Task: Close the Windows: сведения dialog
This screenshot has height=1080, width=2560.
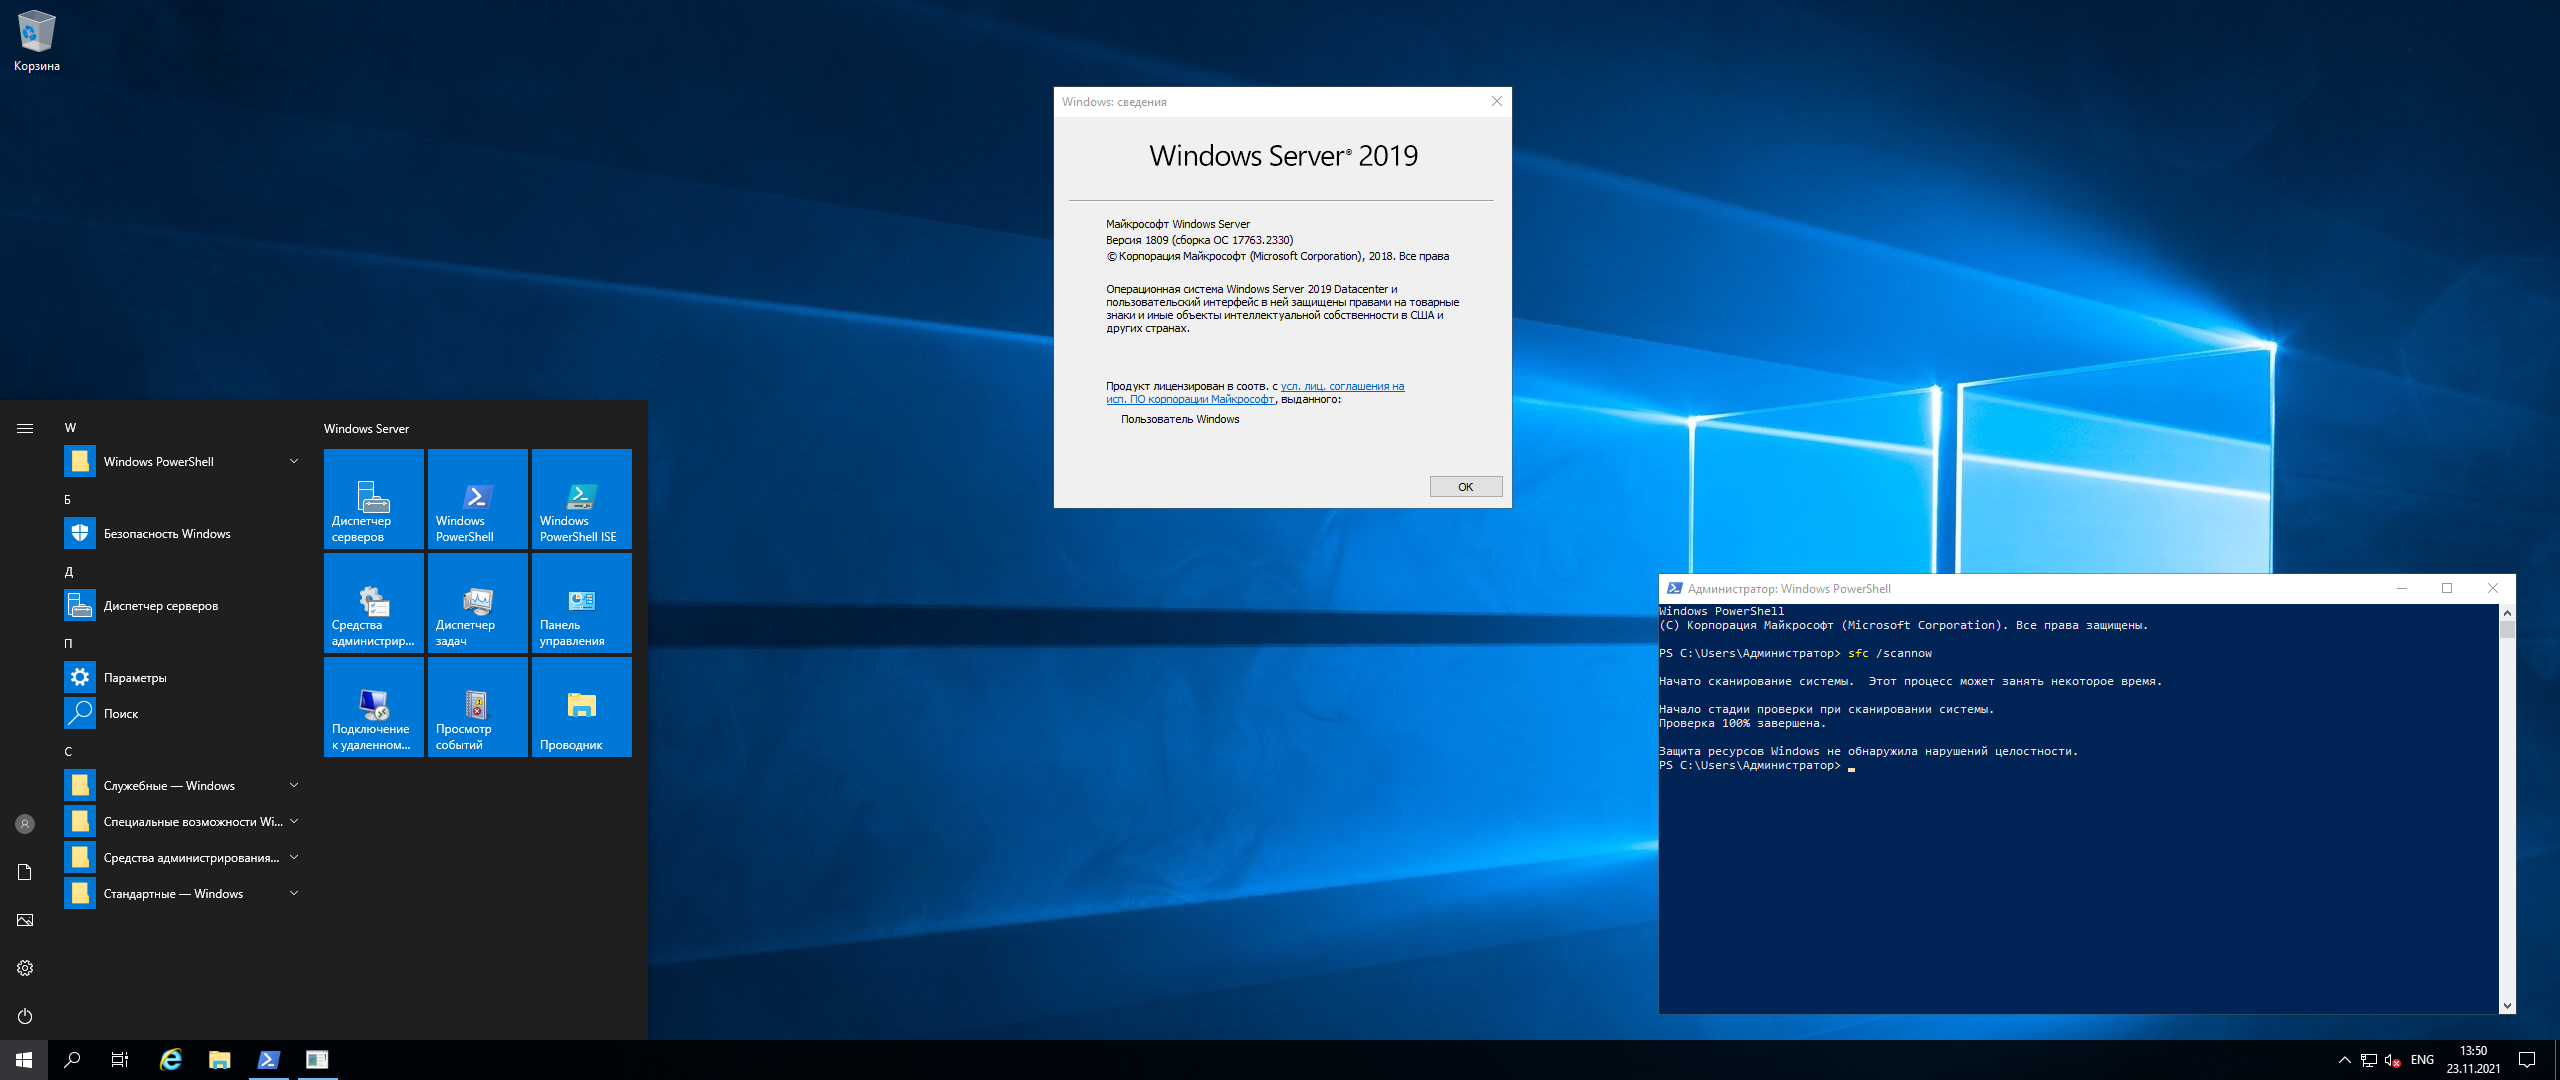Action: (x=1496, y=101)
